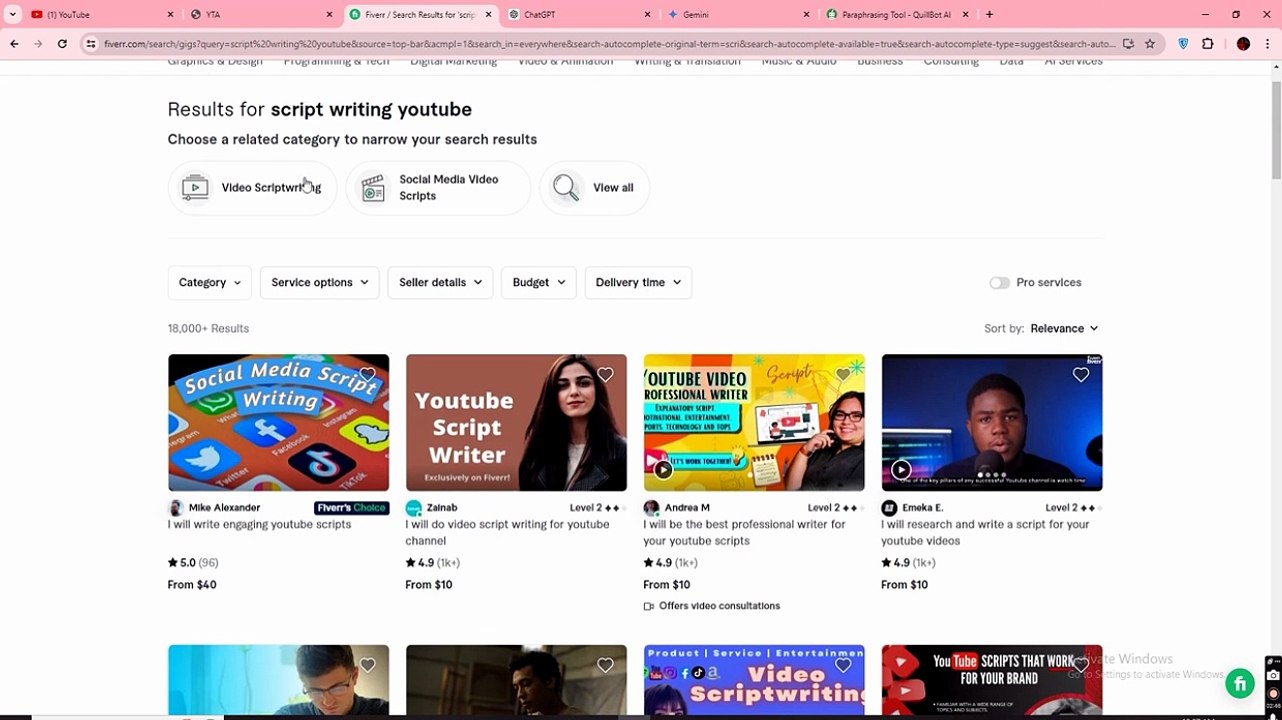Open the Chrome profile avatar
Screen dimensions: 1282x720
1243,44
